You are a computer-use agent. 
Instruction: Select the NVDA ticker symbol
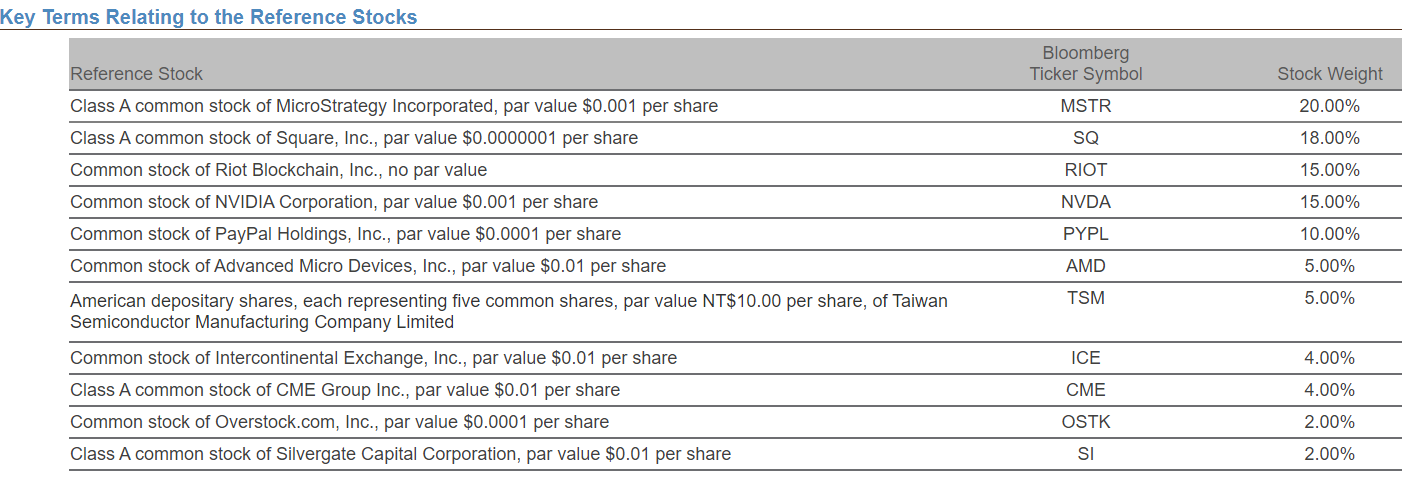click(1086, 202)
